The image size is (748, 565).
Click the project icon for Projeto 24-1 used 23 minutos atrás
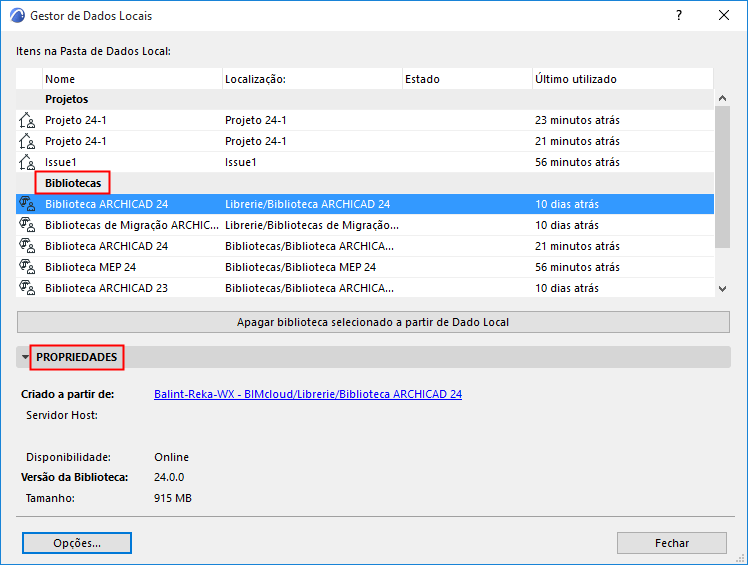point(27,120)
